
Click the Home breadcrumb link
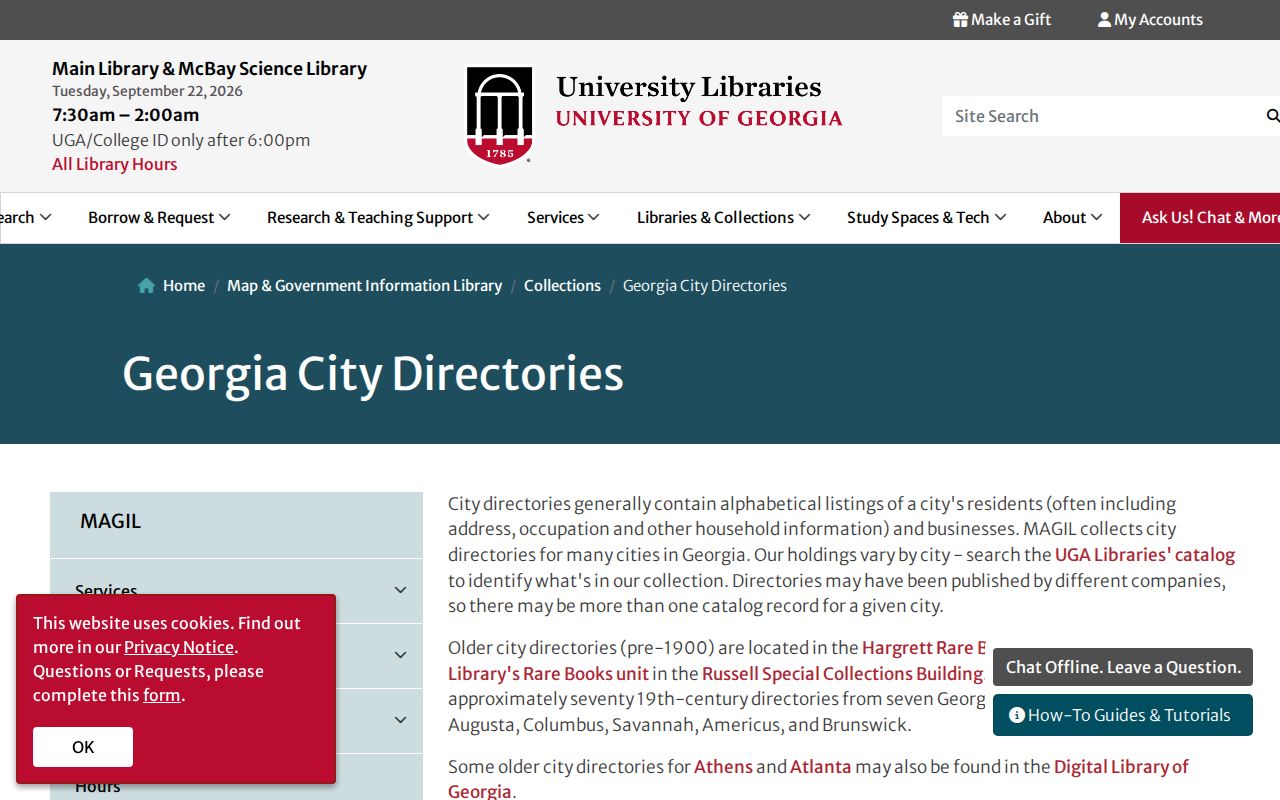(x=184, y=285)
